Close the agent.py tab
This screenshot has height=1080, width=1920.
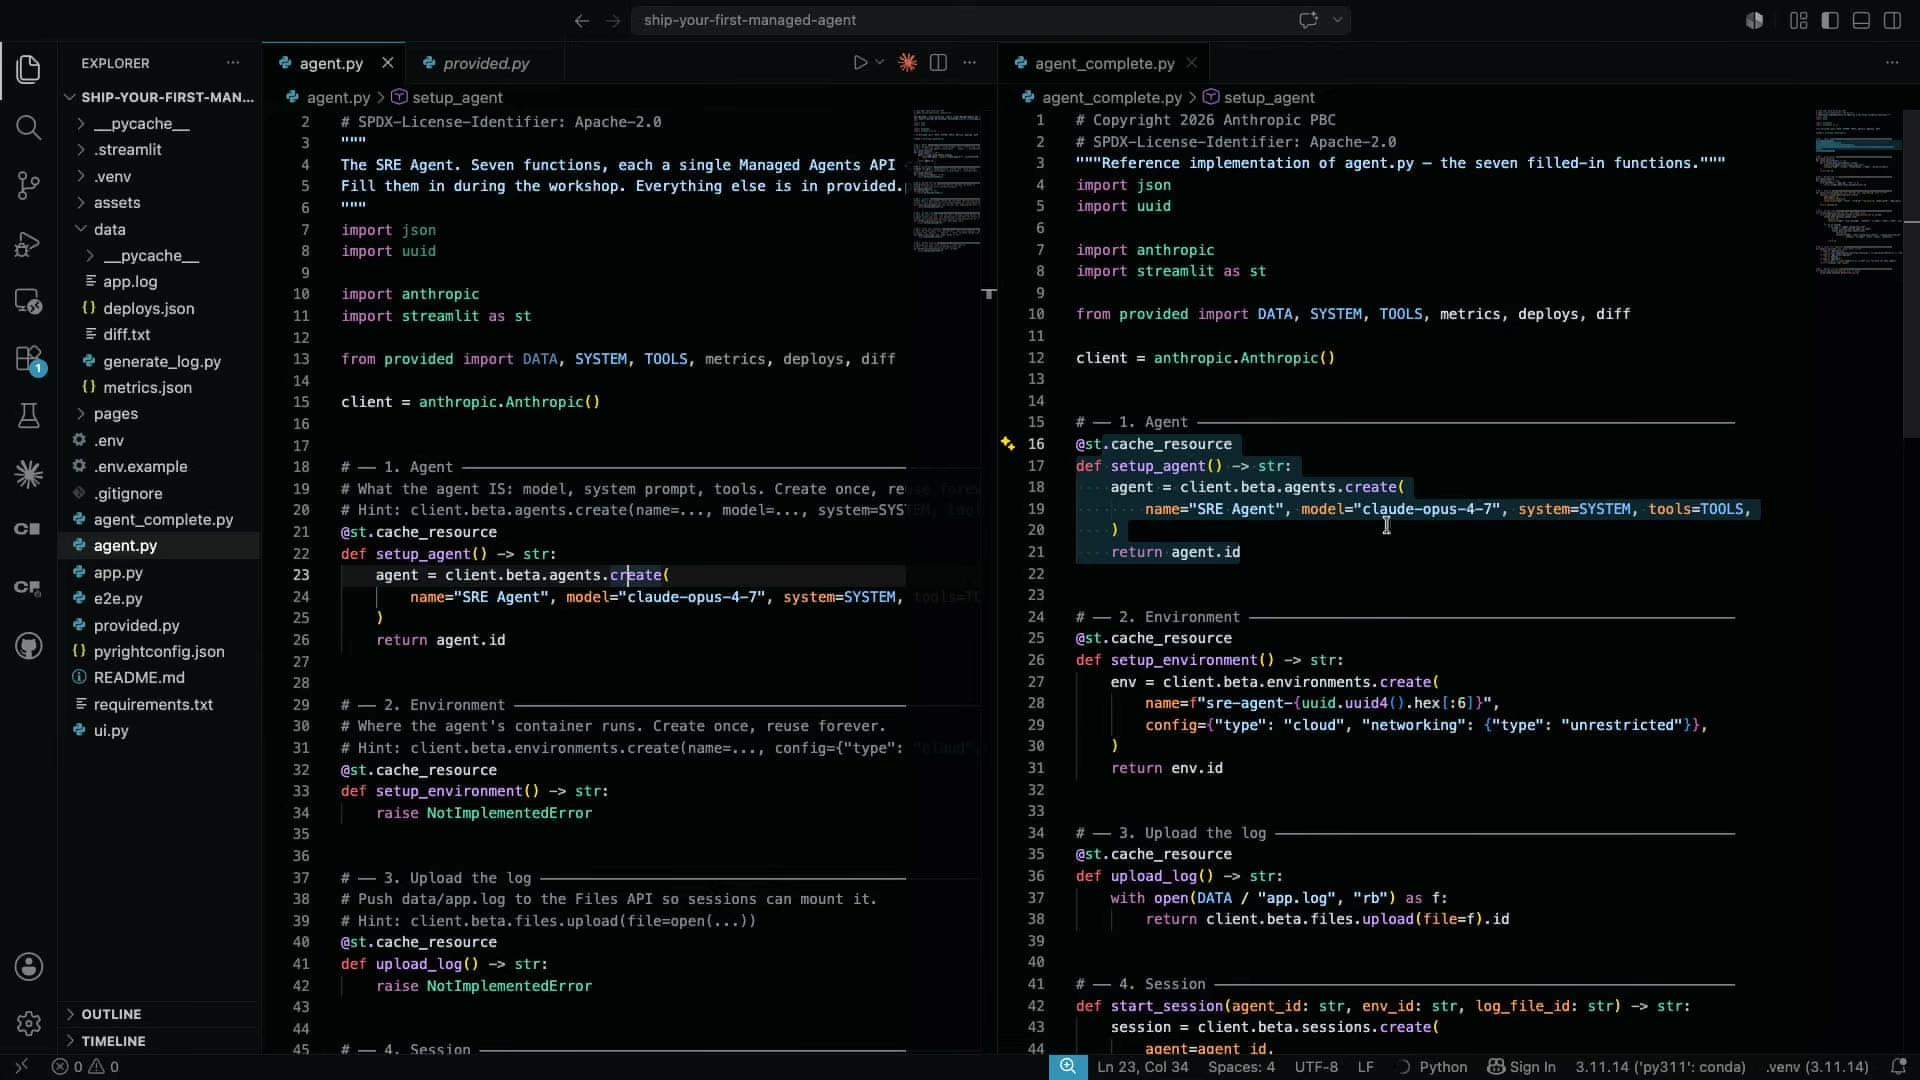[x=388, y=63]
